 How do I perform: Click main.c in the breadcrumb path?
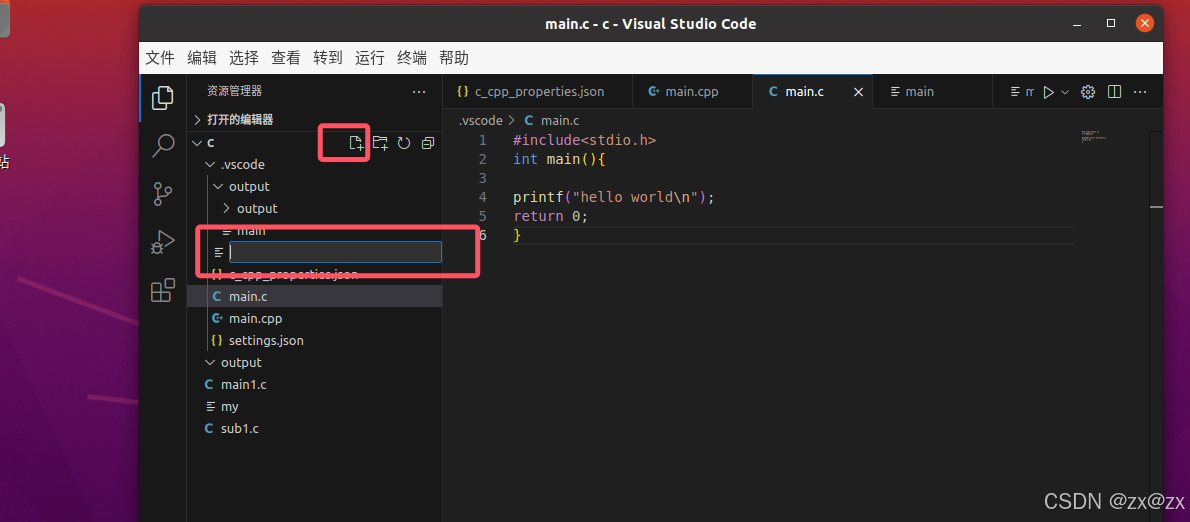pyautogui.click(x=561, y=121)
